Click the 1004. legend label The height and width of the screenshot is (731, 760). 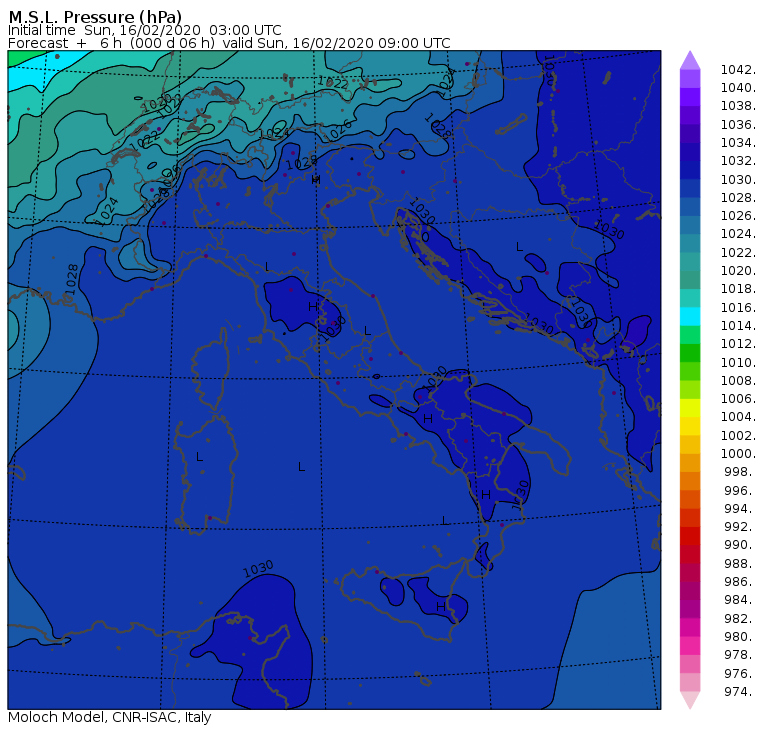point(738,417)
